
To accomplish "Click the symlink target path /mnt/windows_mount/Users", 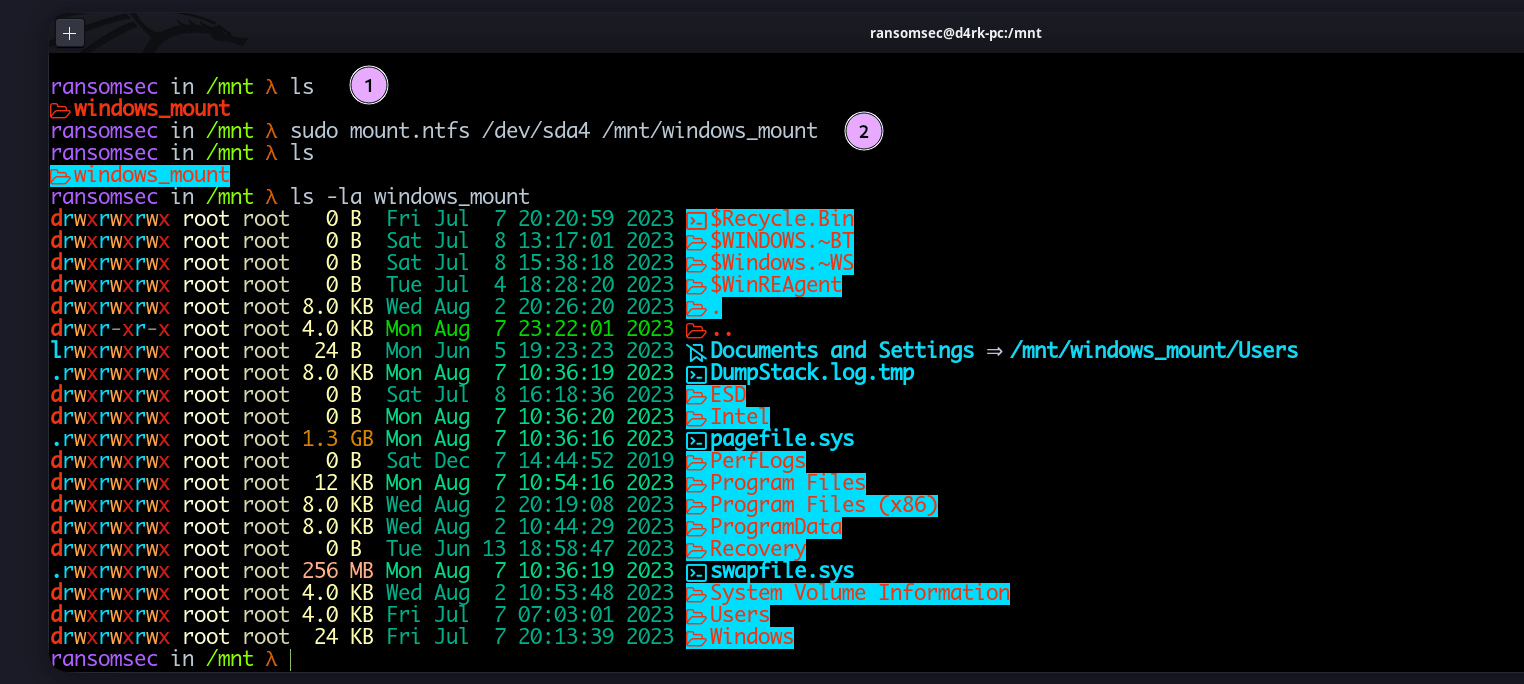I will click(x=1155, y=350).
